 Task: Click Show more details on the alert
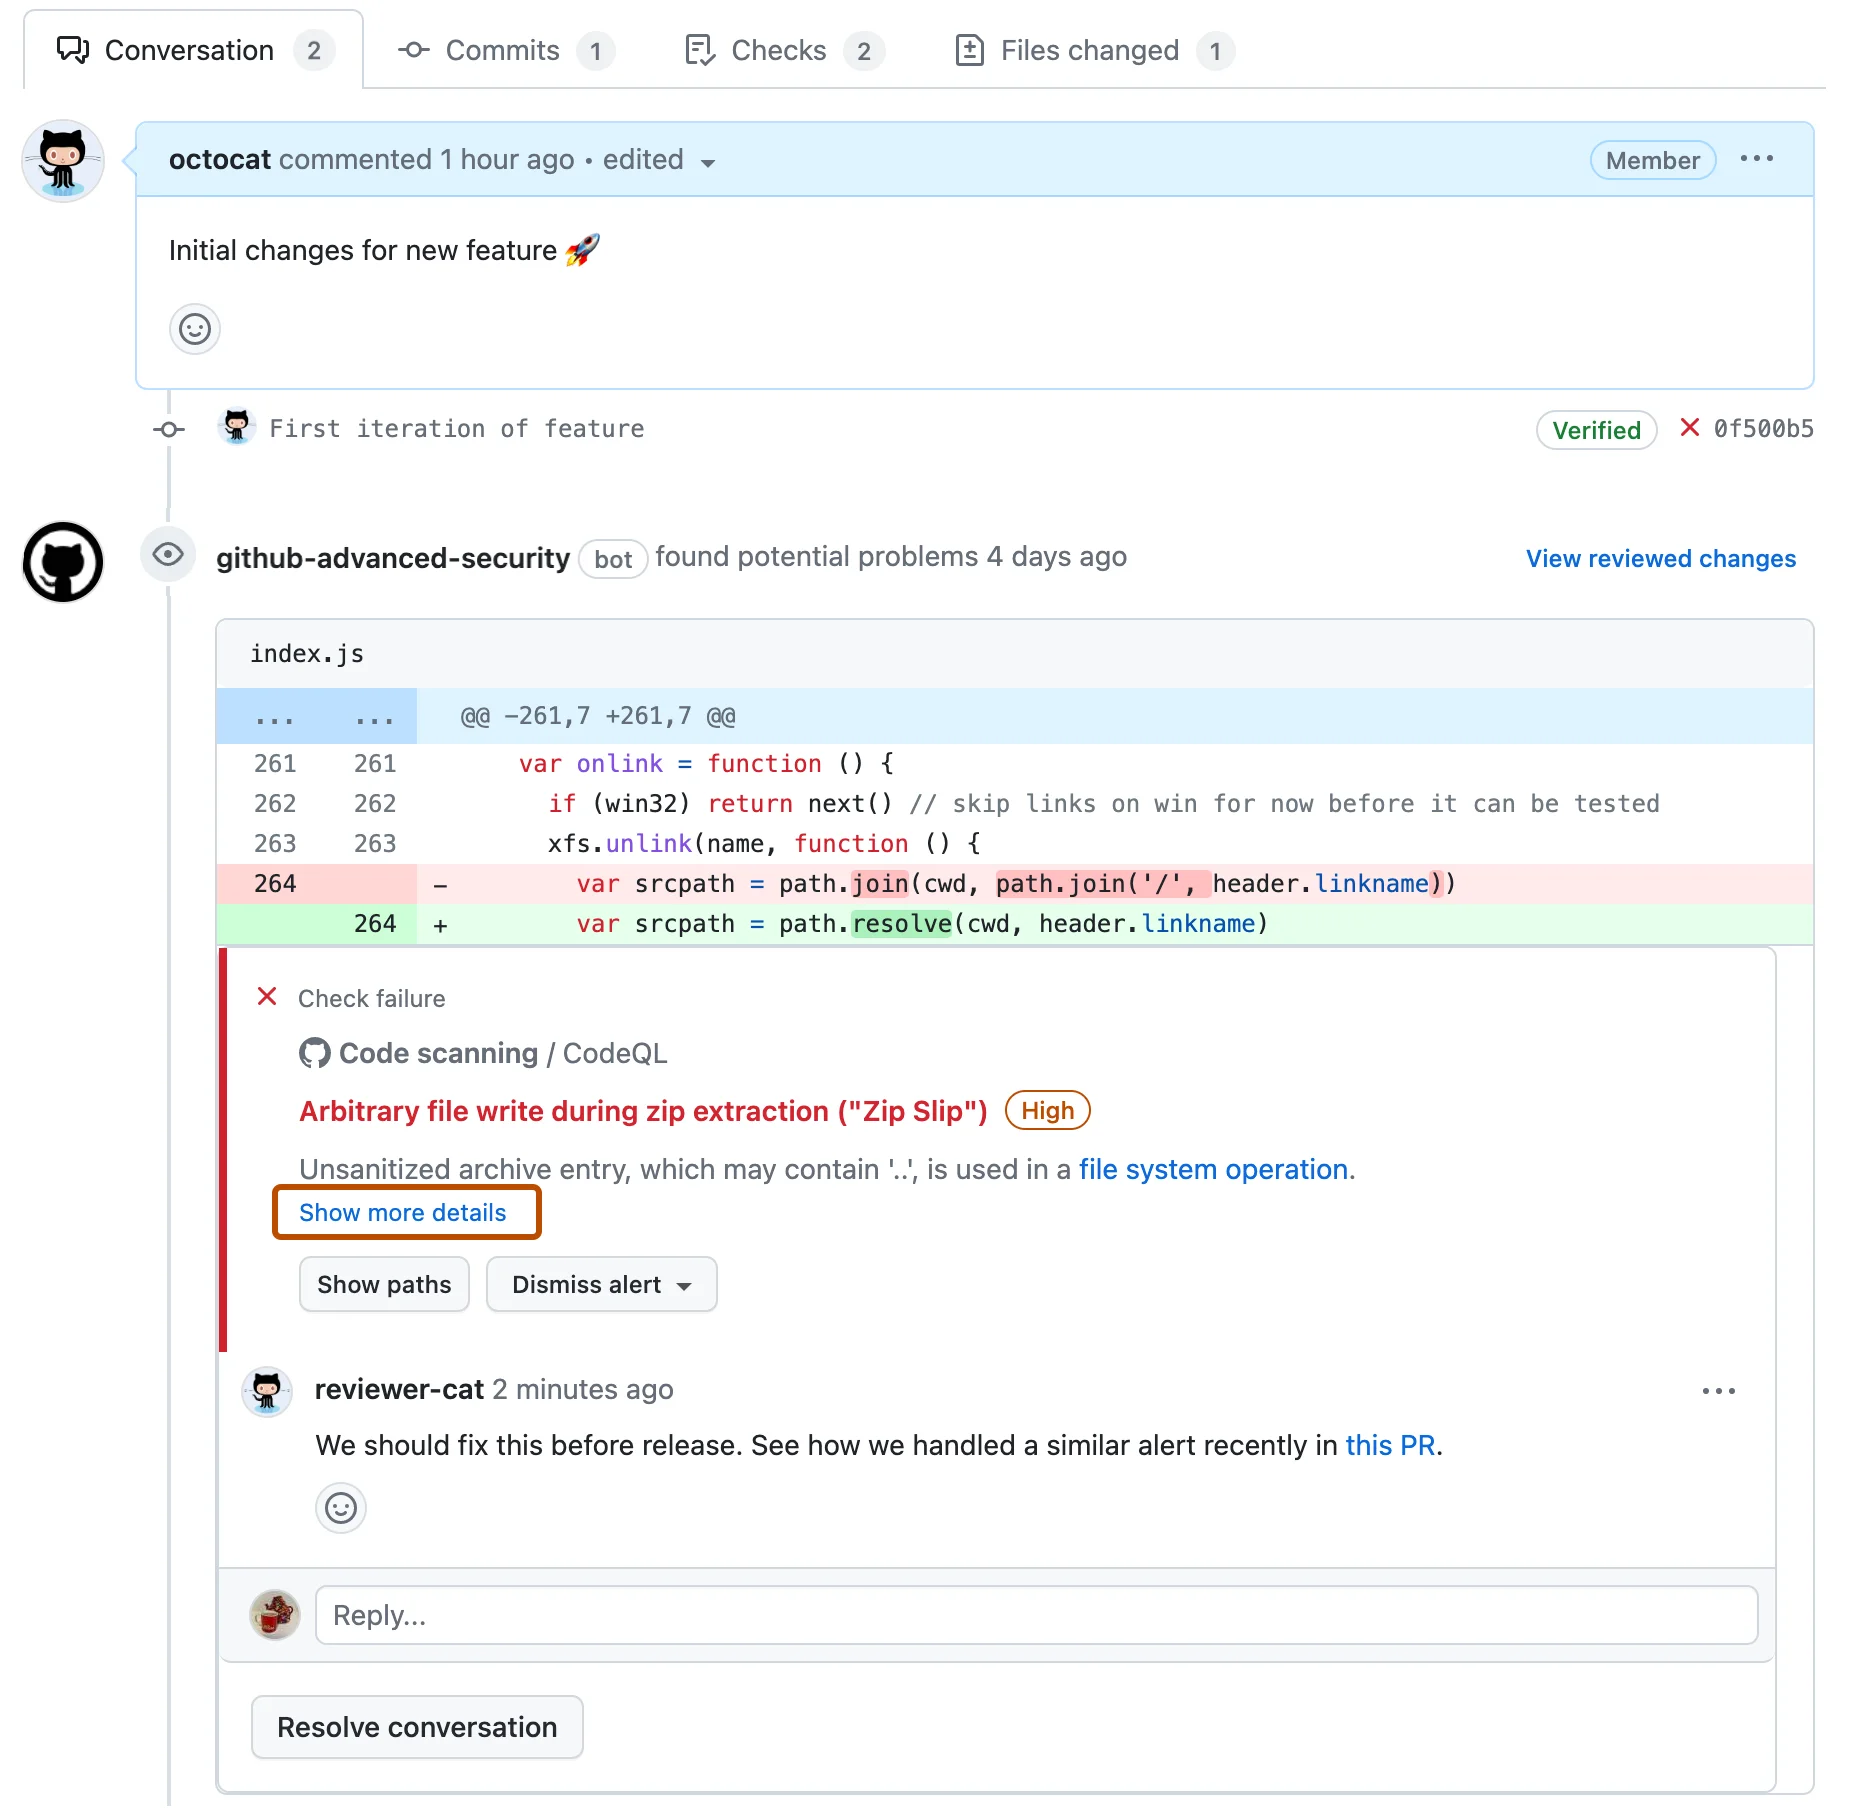[404, 1212]
